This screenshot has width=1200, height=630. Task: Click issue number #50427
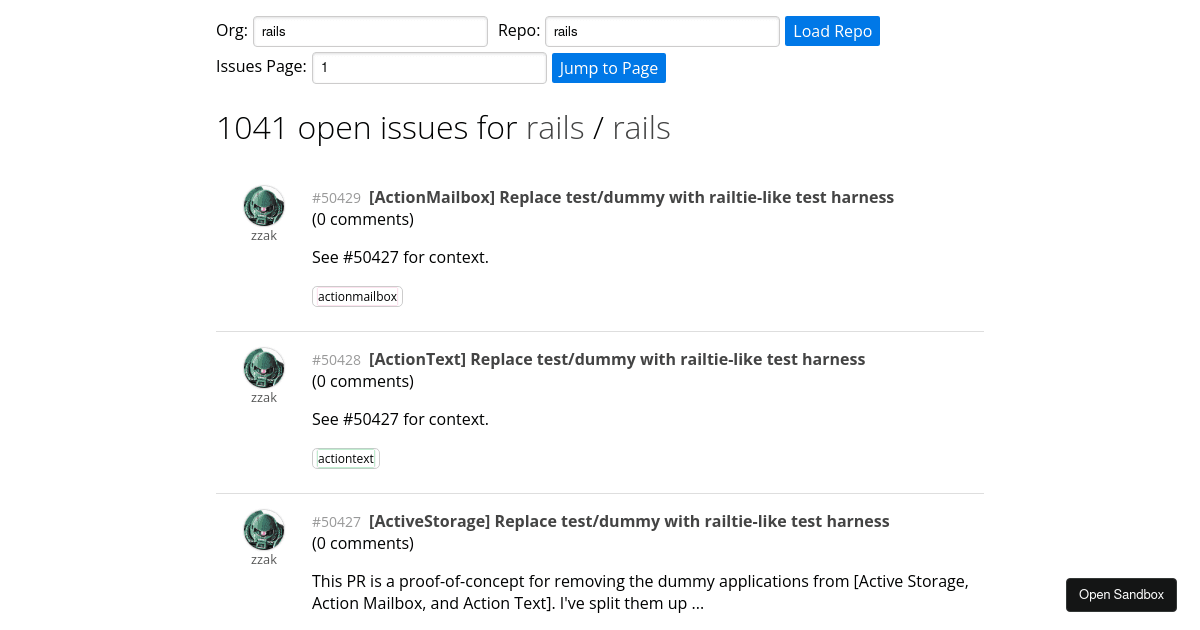[336, 522]
